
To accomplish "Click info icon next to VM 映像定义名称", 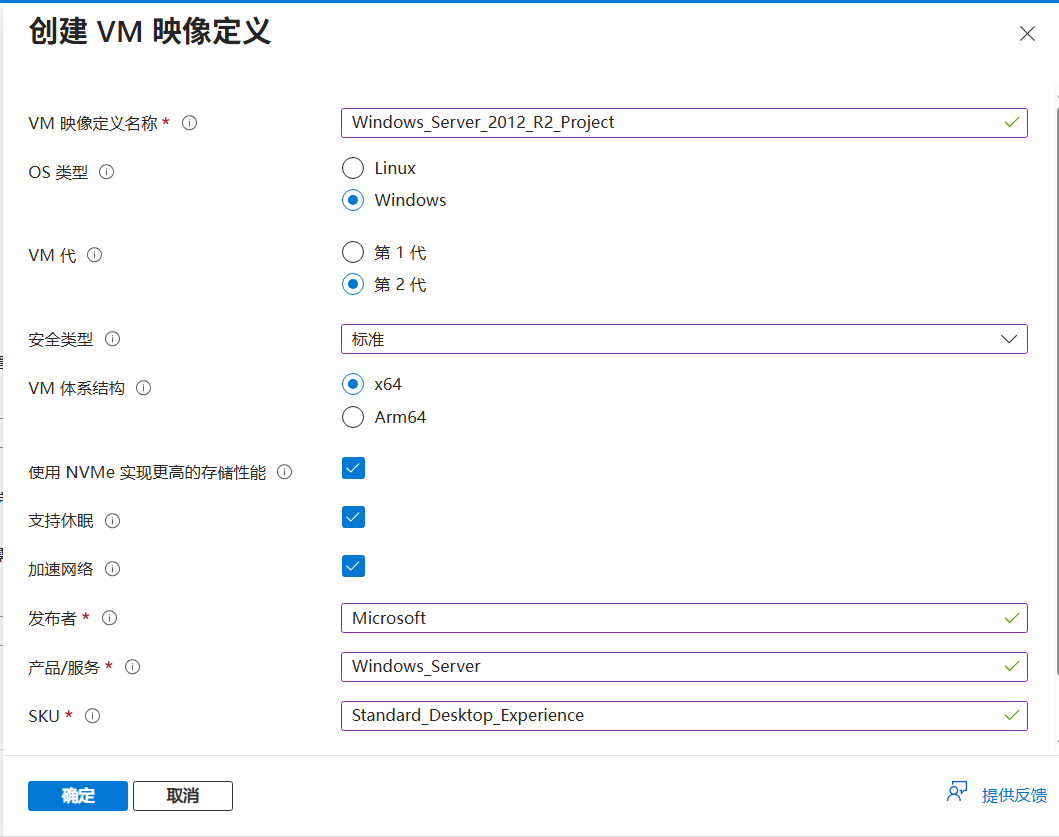I will coord(189,123).
